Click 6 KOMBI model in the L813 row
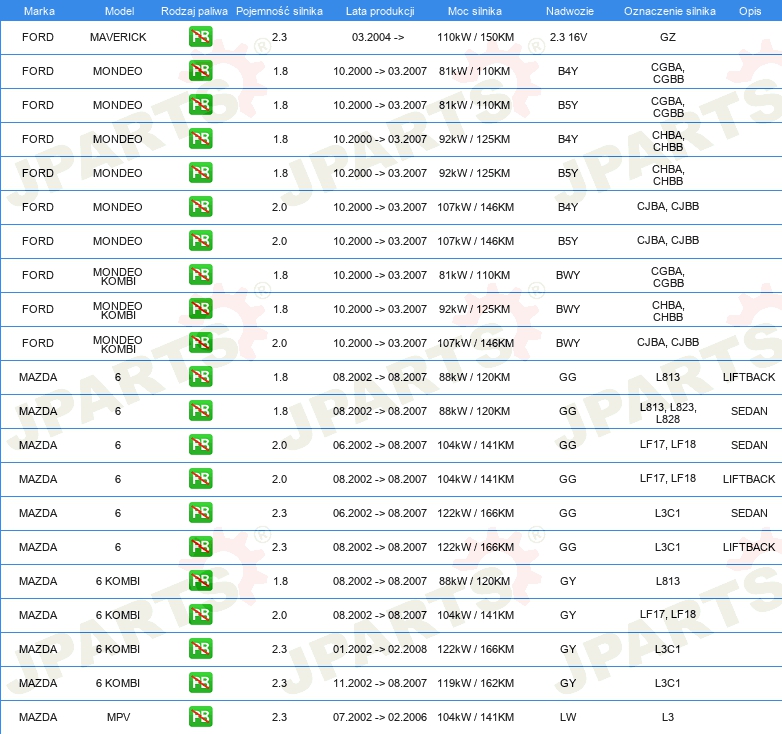The width and height of the screenshot is (782, 734). (x=118, y=581)
